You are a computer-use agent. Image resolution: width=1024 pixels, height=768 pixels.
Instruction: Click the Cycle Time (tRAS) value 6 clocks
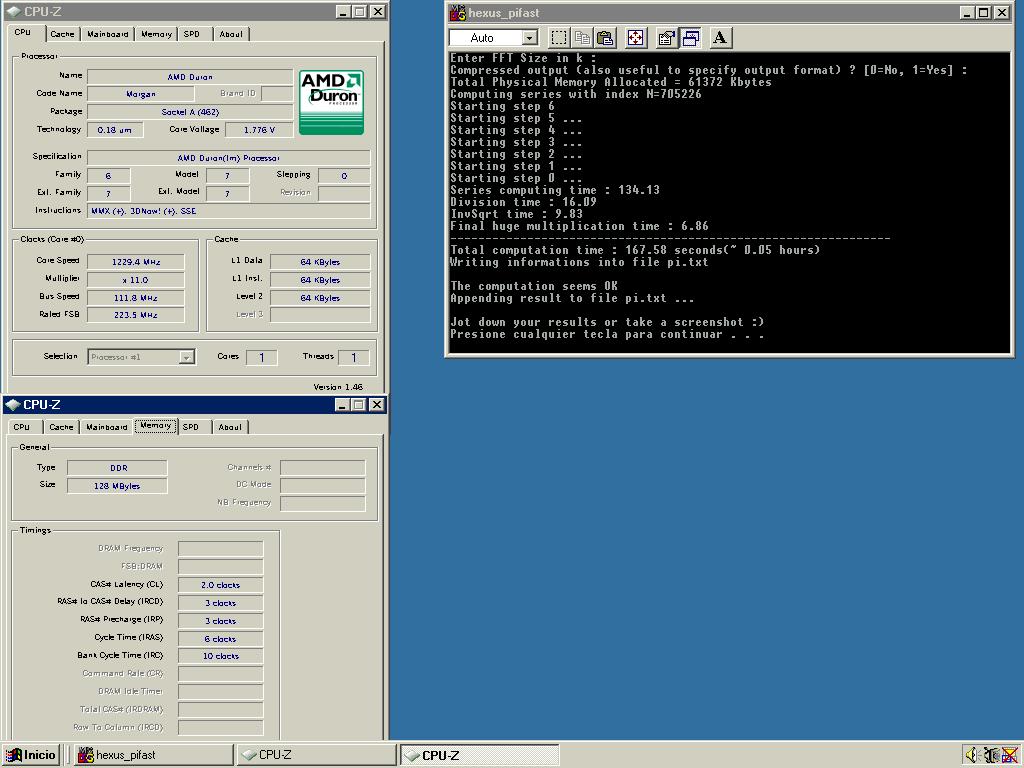tap(221, 639)
